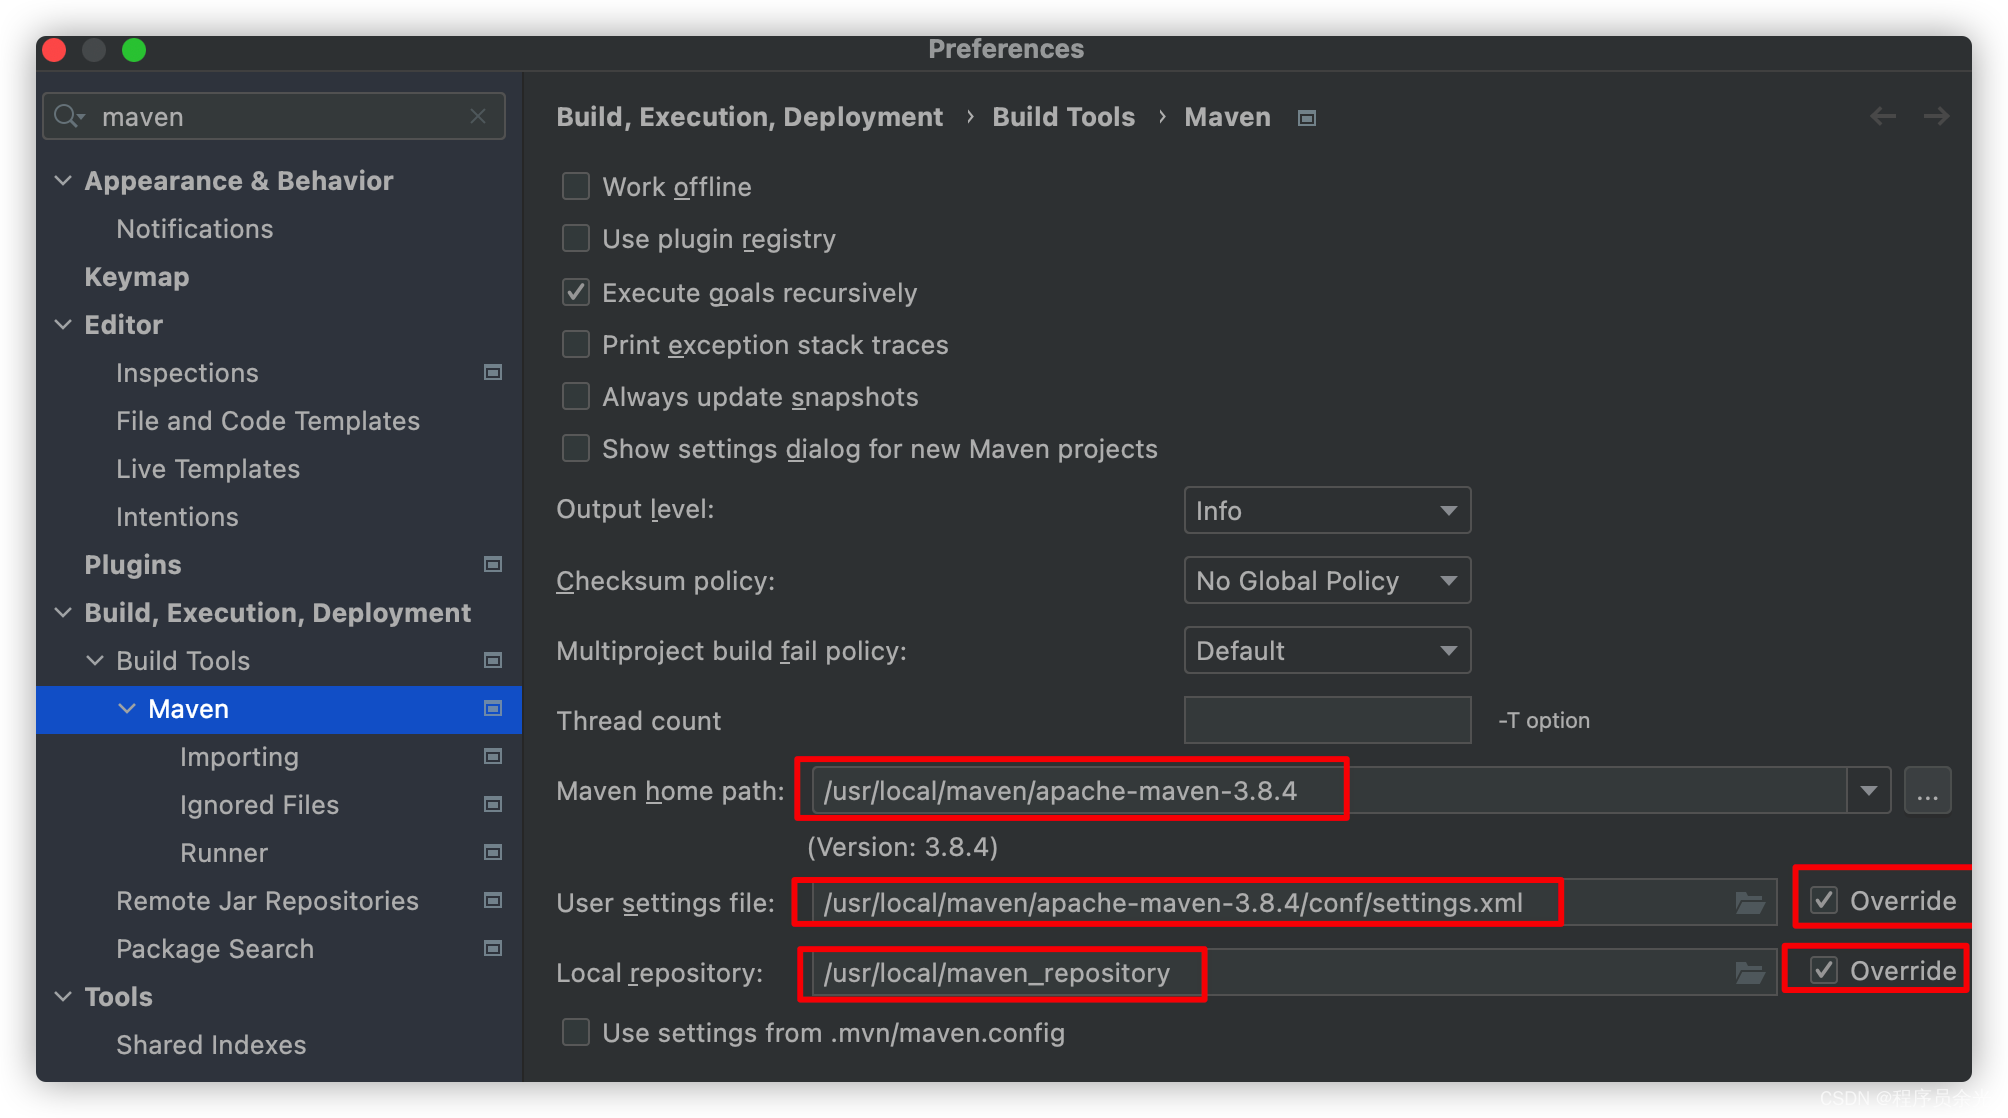The height and width of the screenshot is (1118, 2008).
Task: Click the Thread count input field
Action: tap(1326, 720)
